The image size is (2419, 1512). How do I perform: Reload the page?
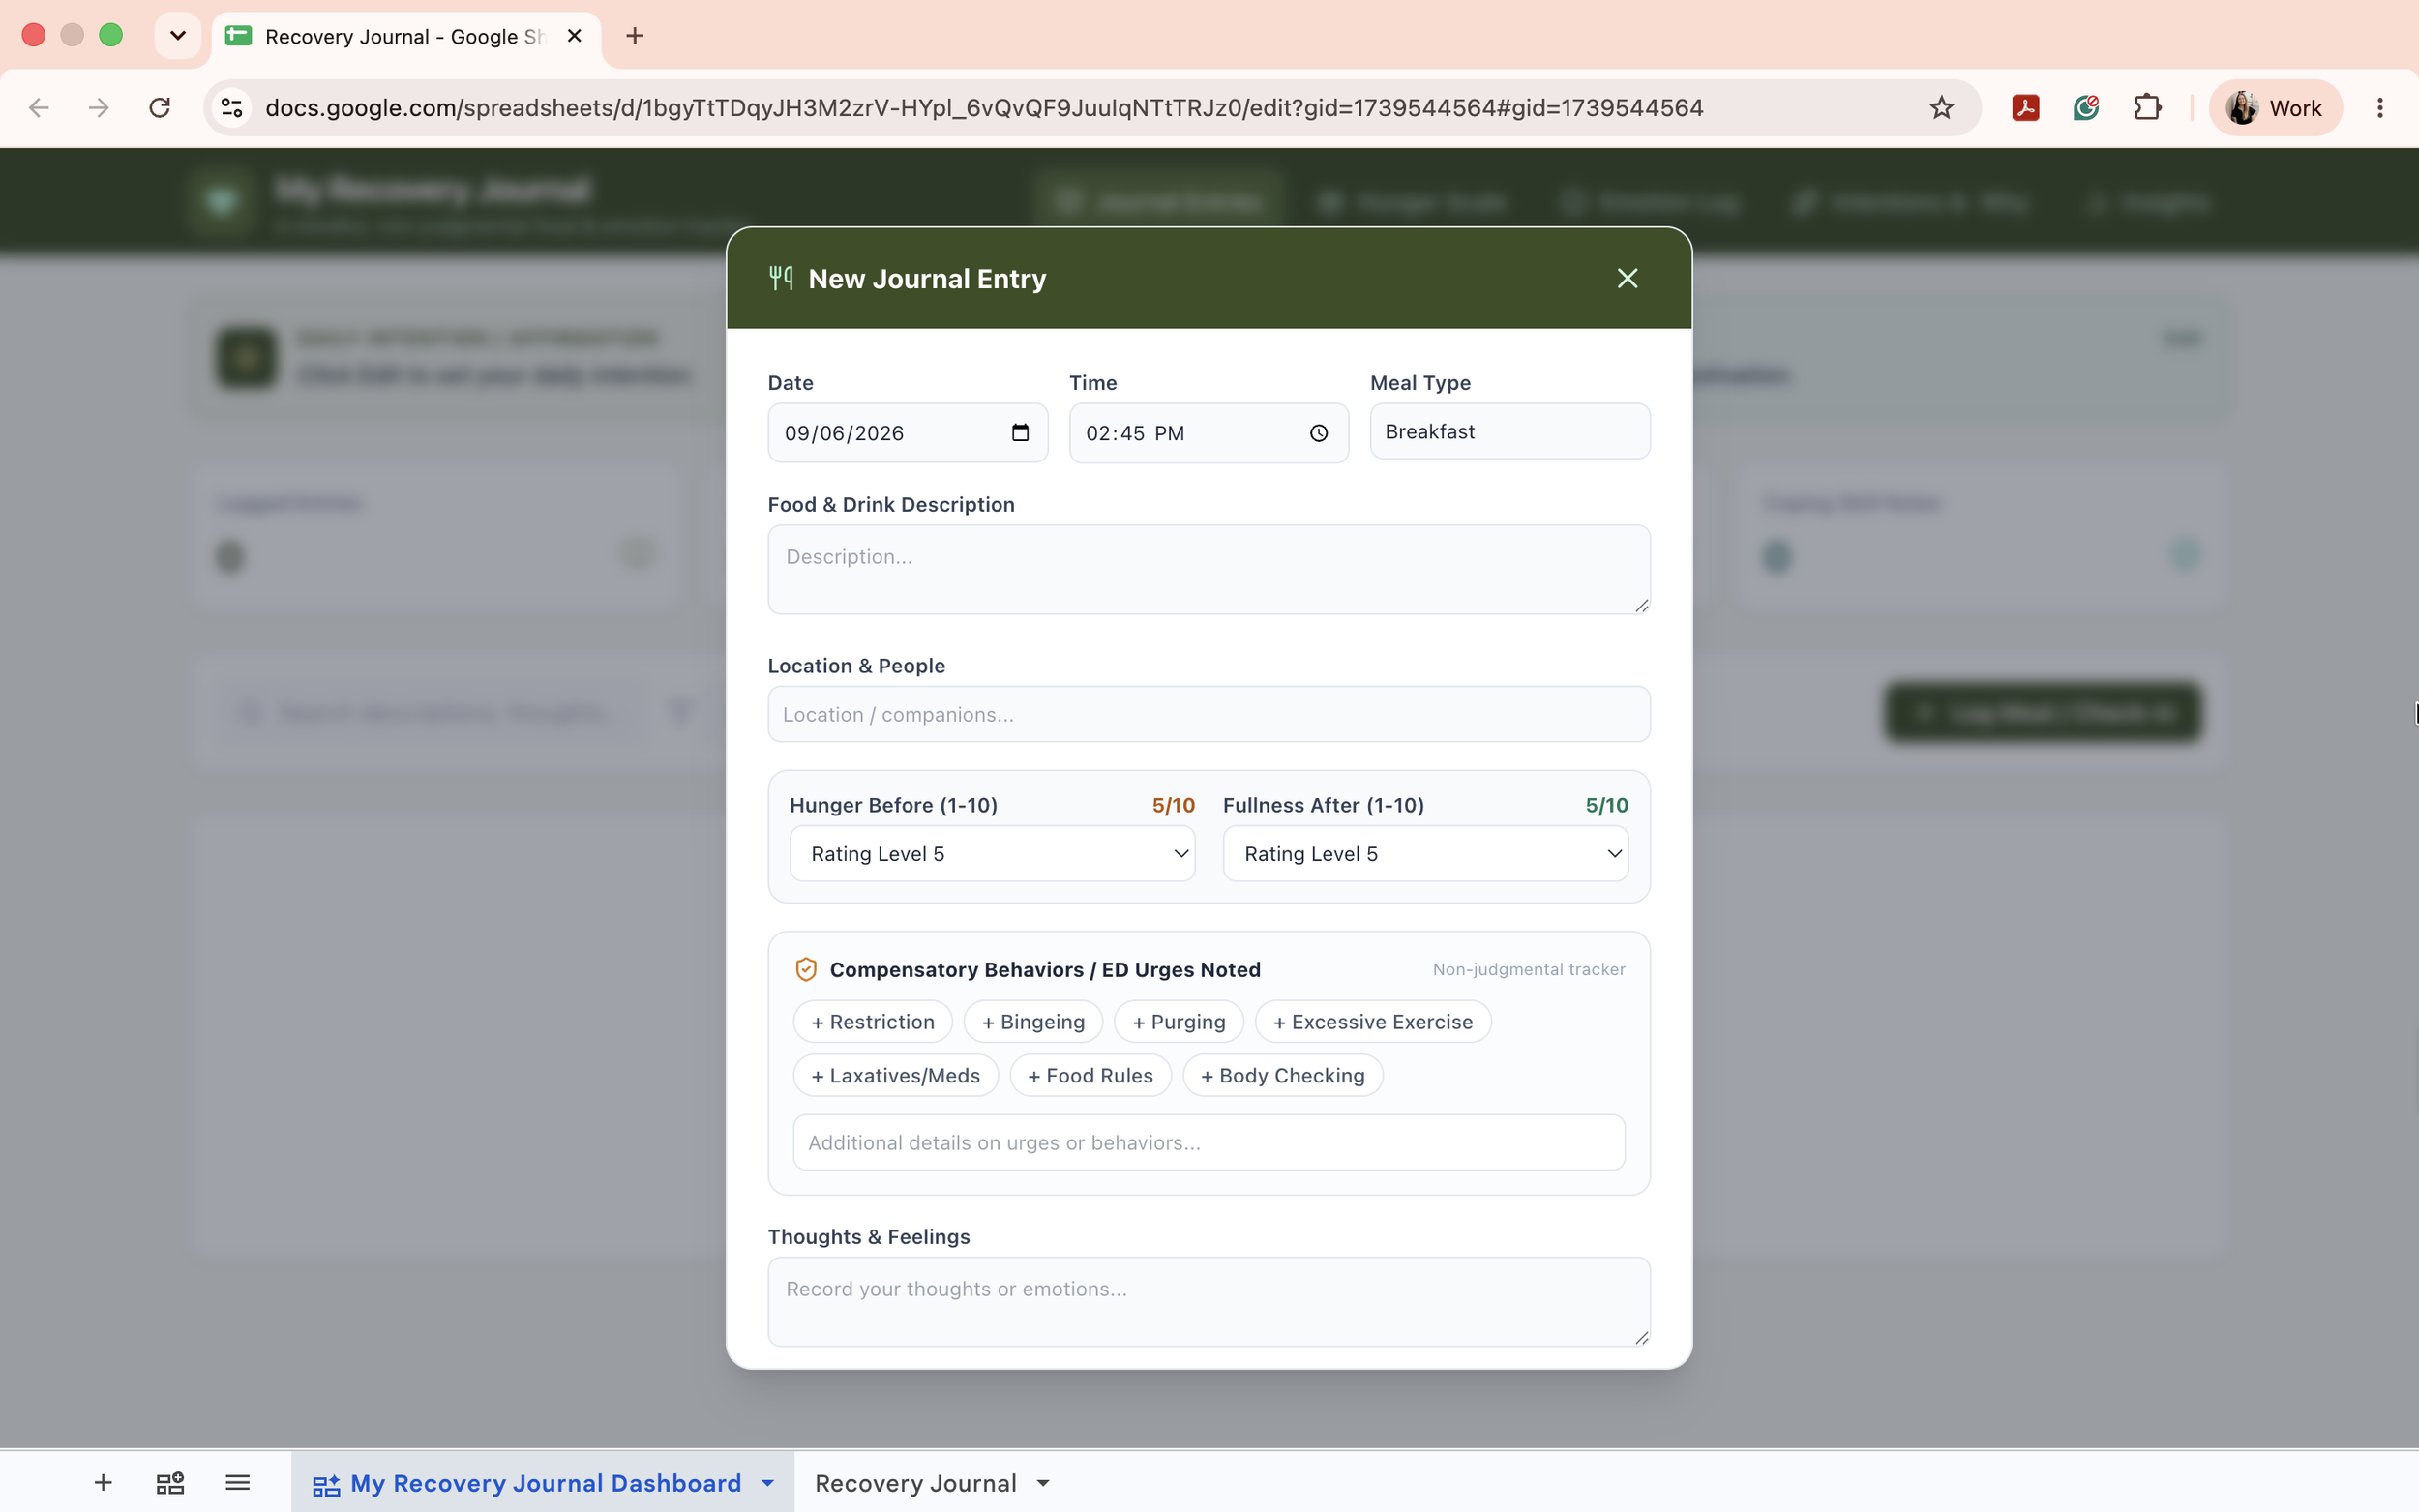[160, 108]
